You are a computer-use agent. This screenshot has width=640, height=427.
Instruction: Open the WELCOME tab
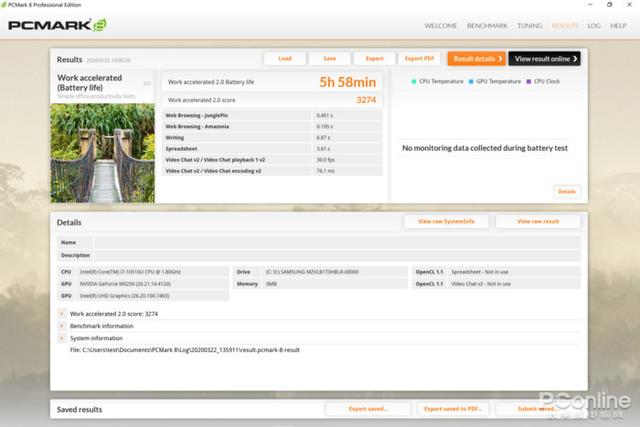tap(440, 26)
